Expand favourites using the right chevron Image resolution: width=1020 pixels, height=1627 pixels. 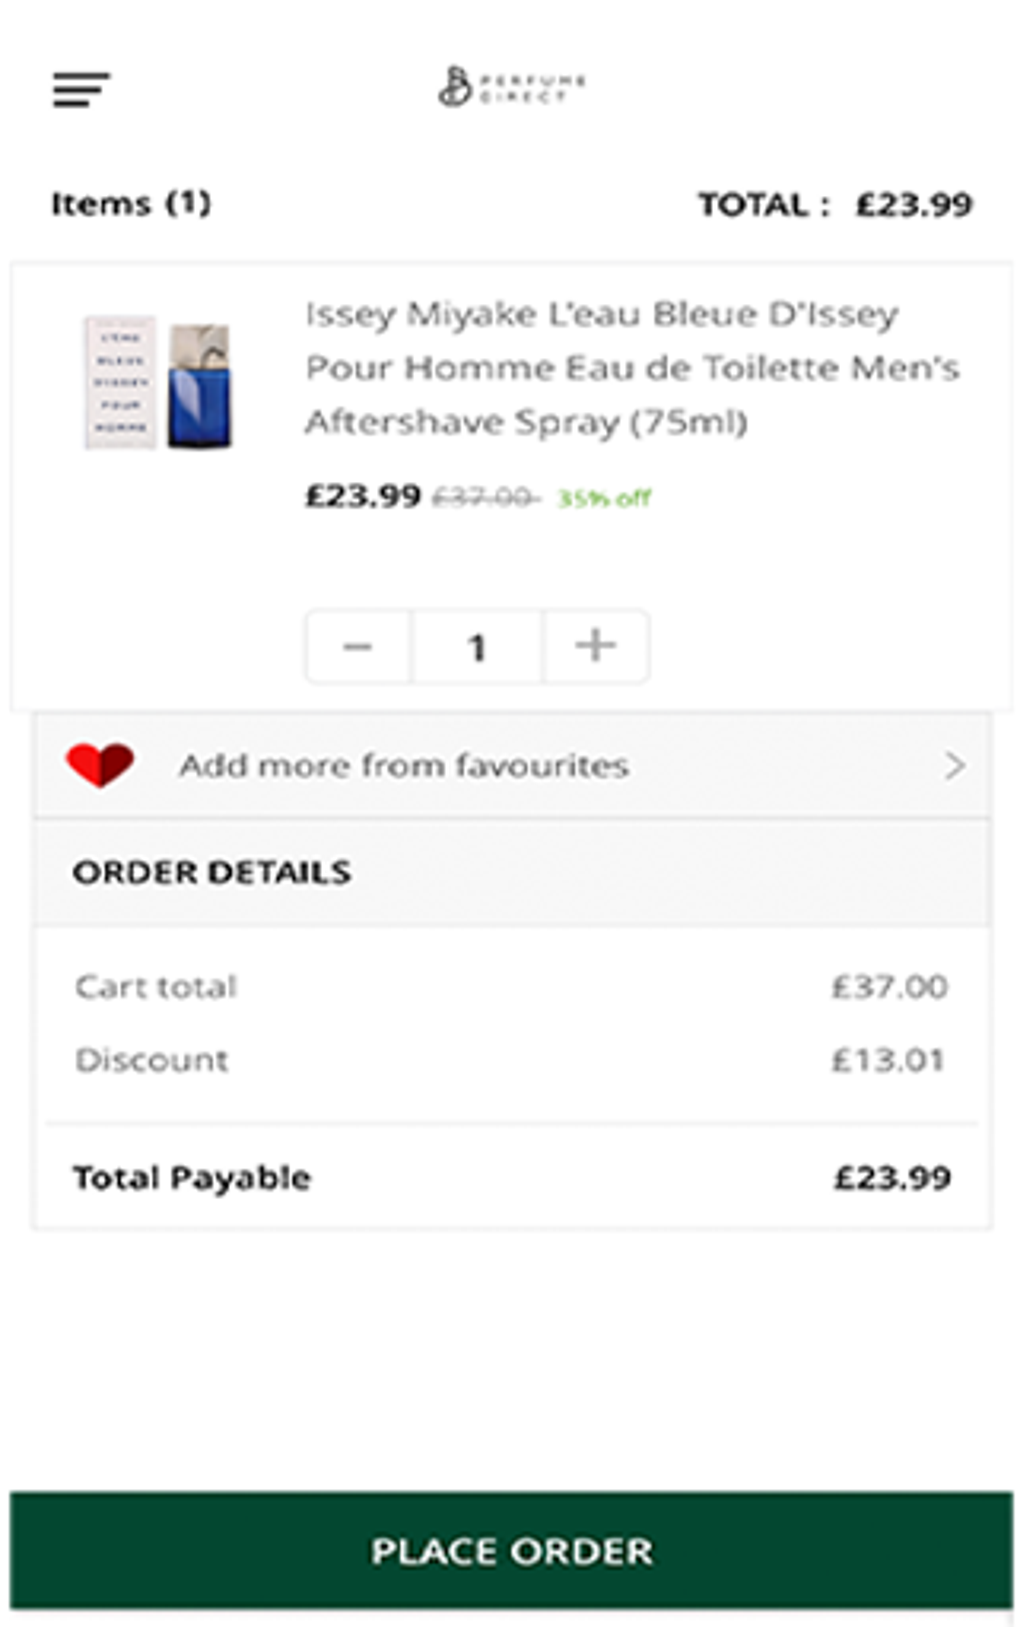(x=954, y=766)
